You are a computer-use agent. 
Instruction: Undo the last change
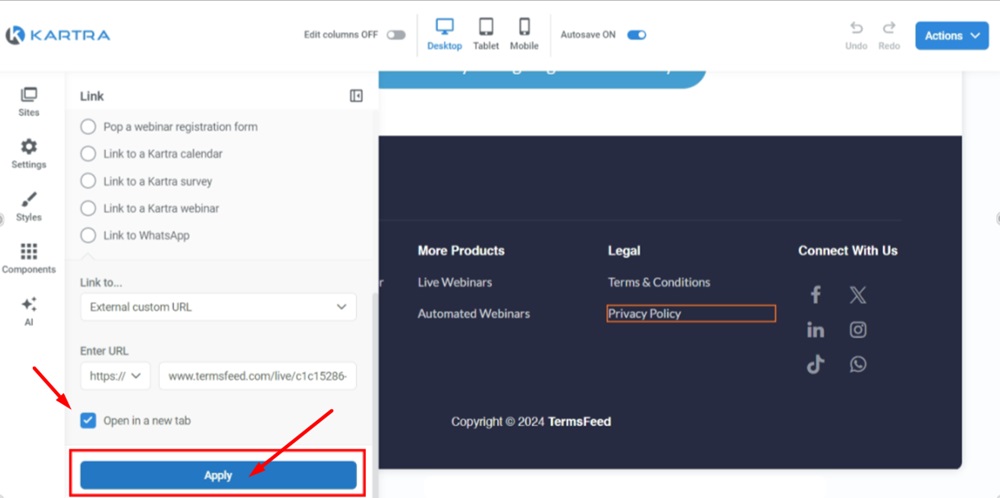pyautogui.click(x=857, y=36)
